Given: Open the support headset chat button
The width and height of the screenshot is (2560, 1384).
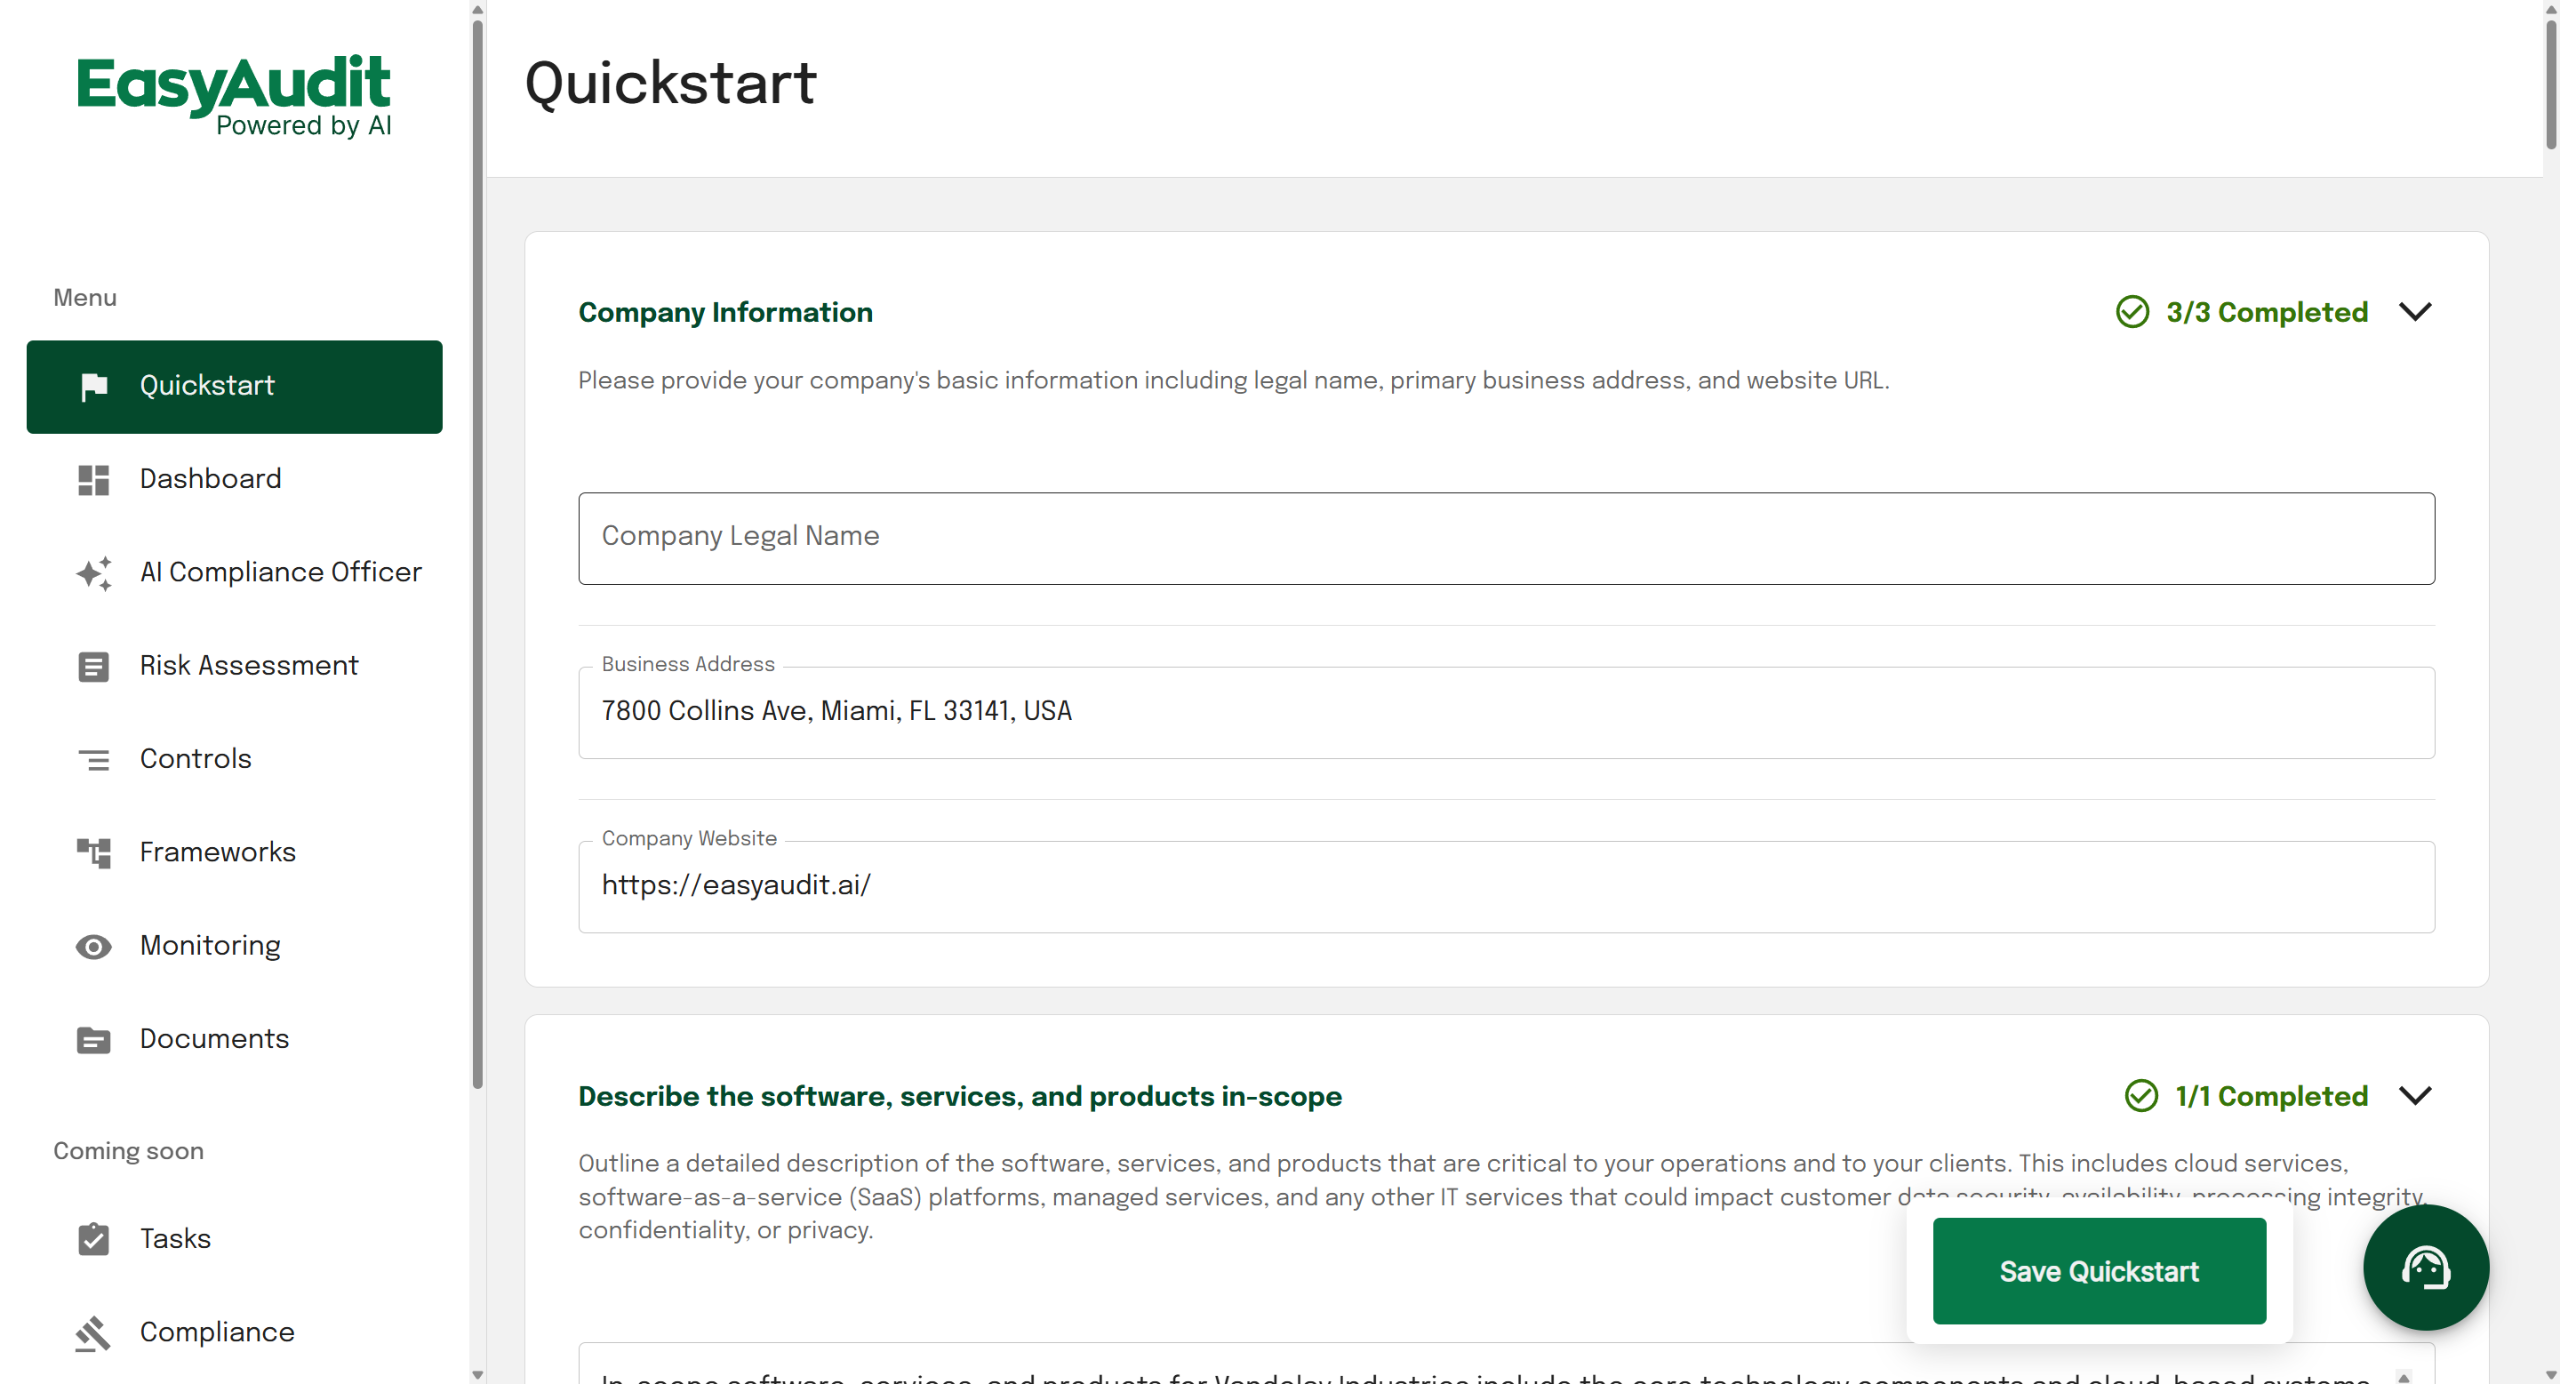Looking at the screenshot, I should (2425, 1267).
